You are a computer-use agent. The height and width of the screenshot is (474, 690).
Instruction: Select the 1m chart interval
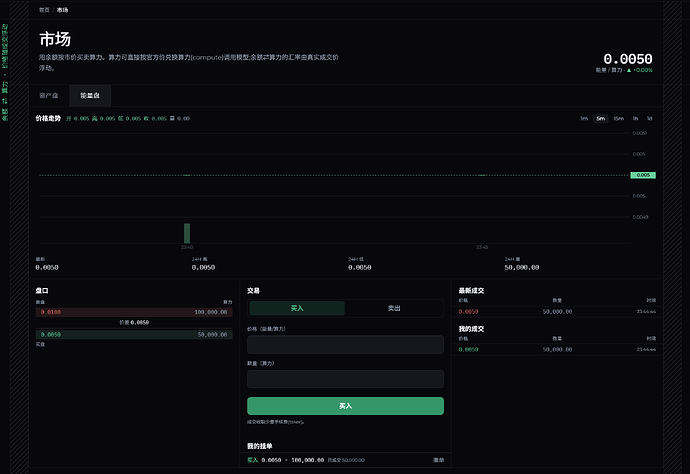[584, 118]
